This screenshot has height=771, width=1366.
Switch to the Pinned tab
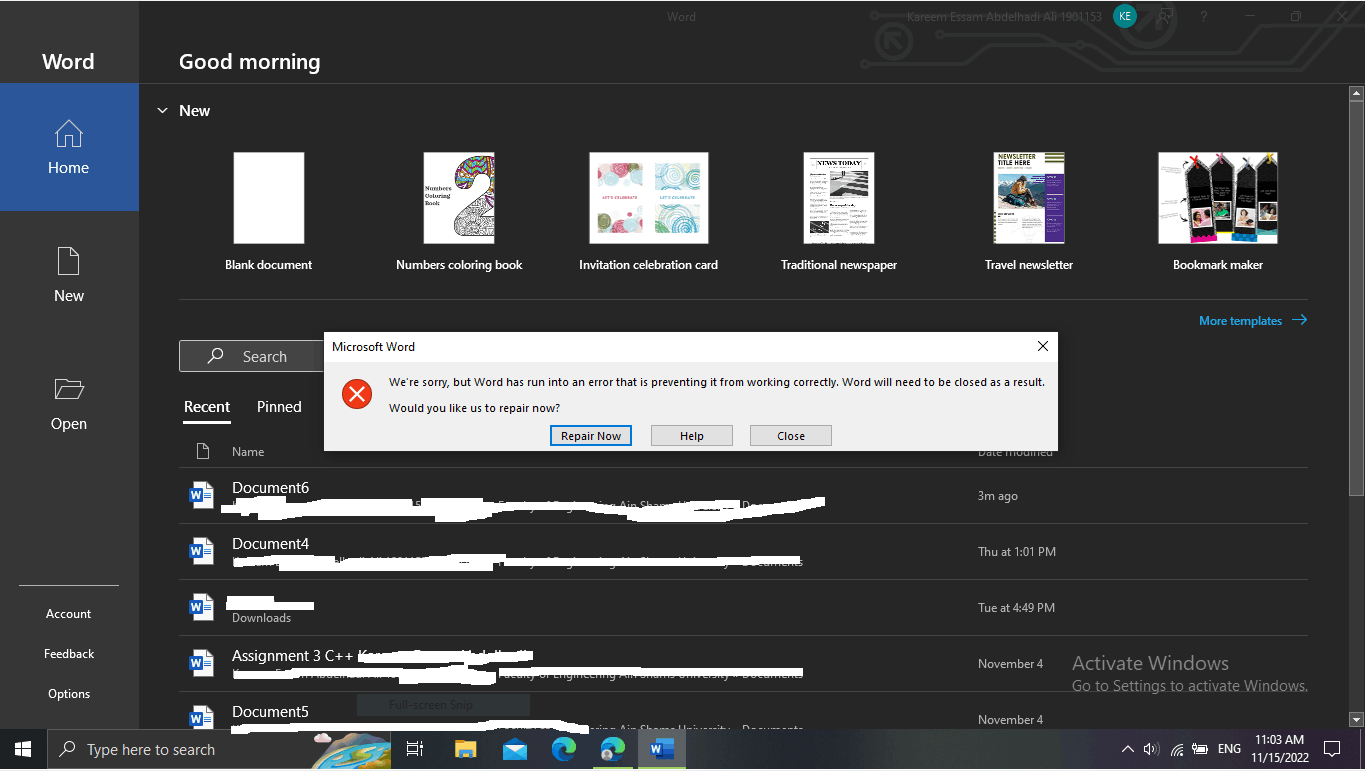(279, 407)
